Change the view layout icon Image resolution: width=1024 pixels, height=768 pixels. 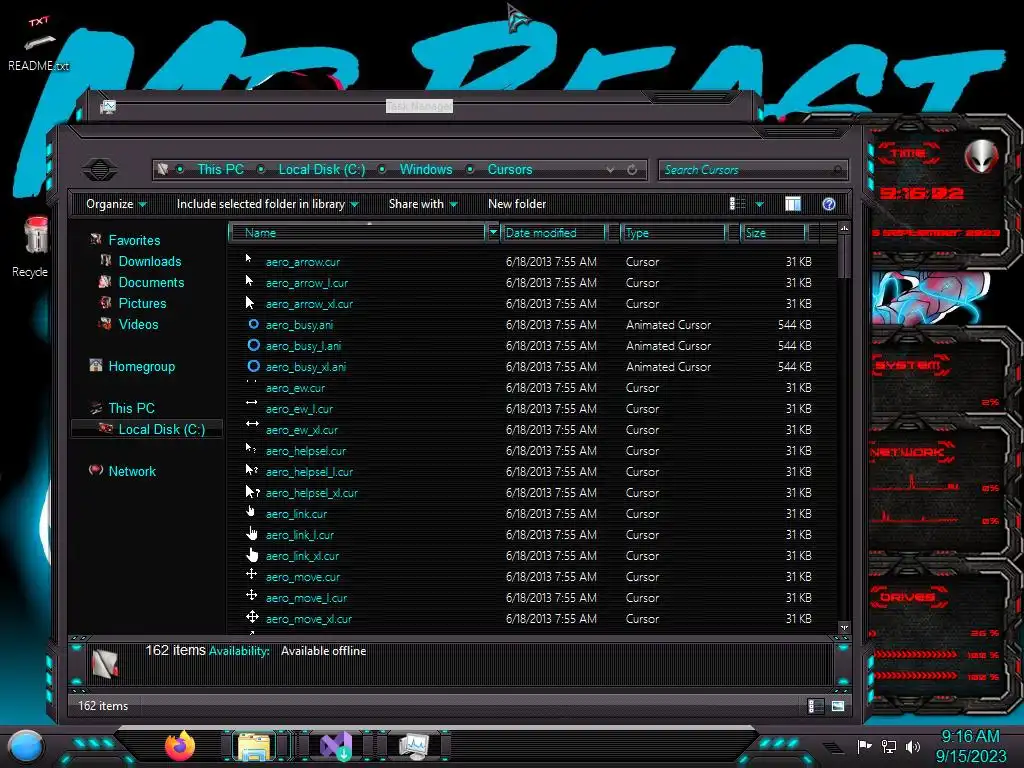pos(737,204)
